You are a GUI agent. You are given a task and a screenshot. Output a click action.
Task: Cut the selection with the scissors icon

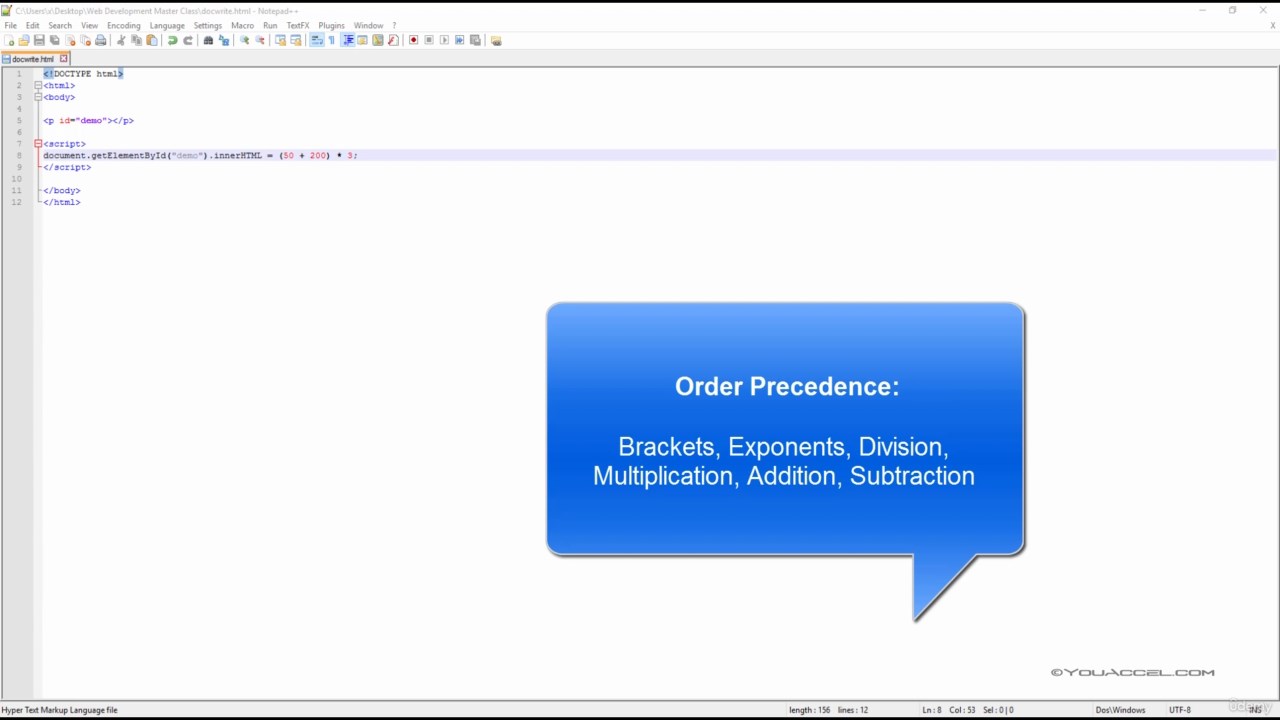121,40
